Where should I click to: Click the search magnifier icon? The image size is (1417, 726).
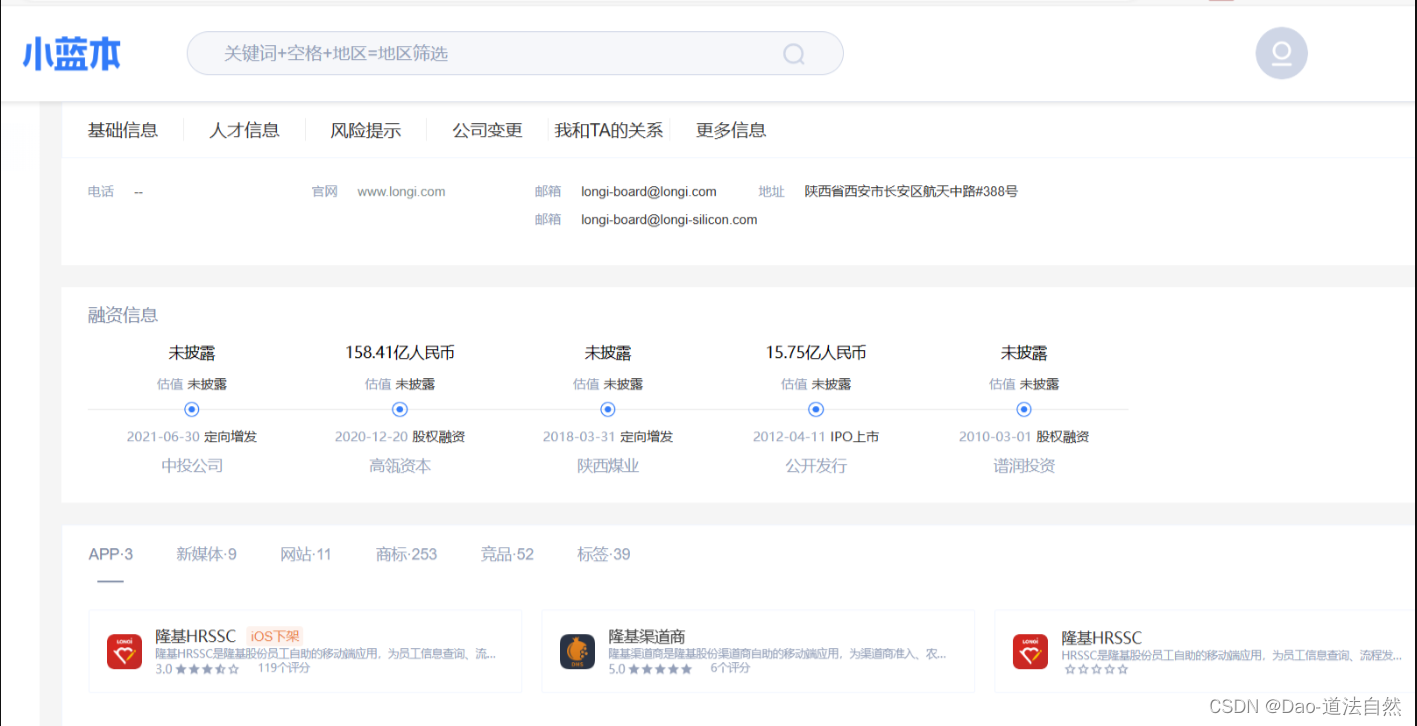pos(793,54)
